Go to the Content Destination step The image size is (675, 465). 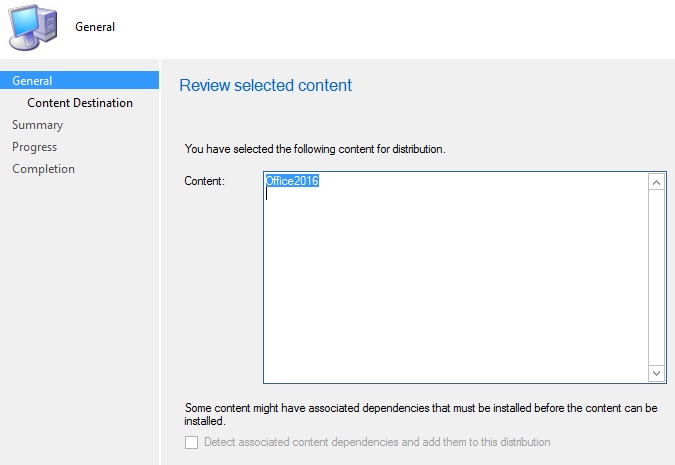[80, 103]
